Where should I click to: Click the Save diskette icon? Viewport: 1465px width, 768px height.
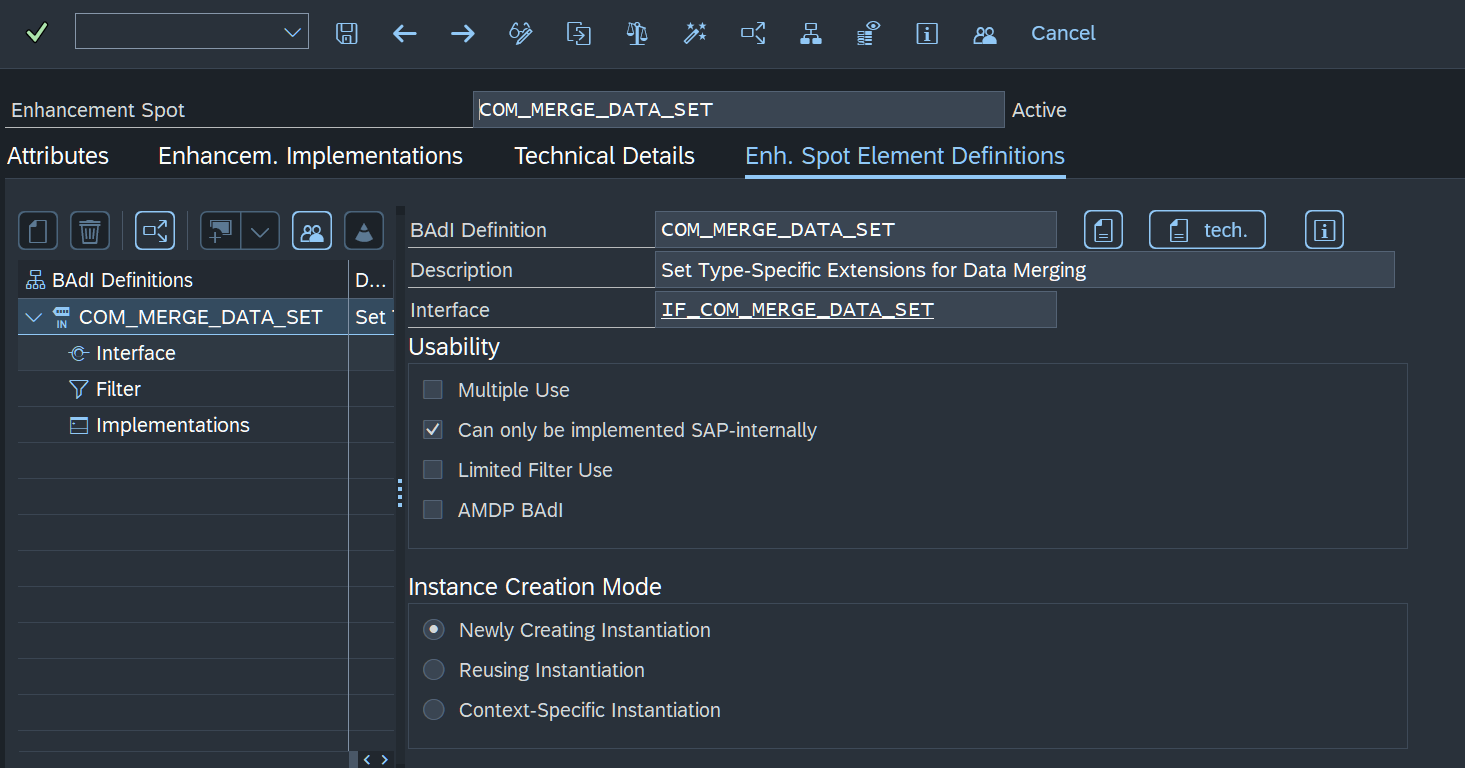347,33
